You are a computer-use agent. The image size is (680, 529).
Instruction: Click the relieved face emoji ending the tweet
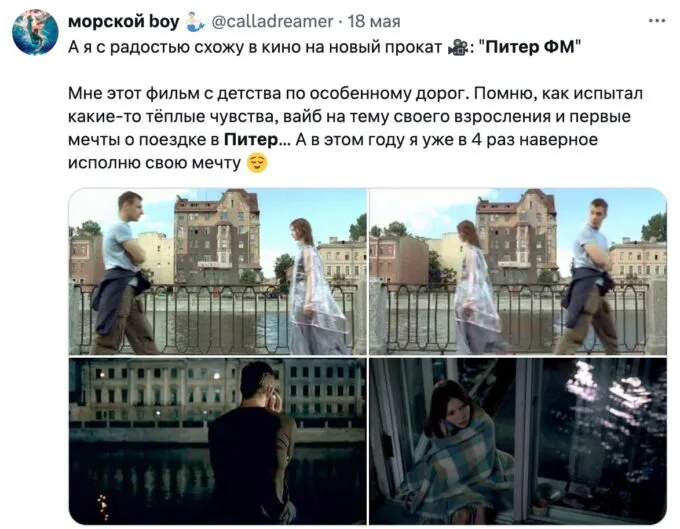pos(257,163)
